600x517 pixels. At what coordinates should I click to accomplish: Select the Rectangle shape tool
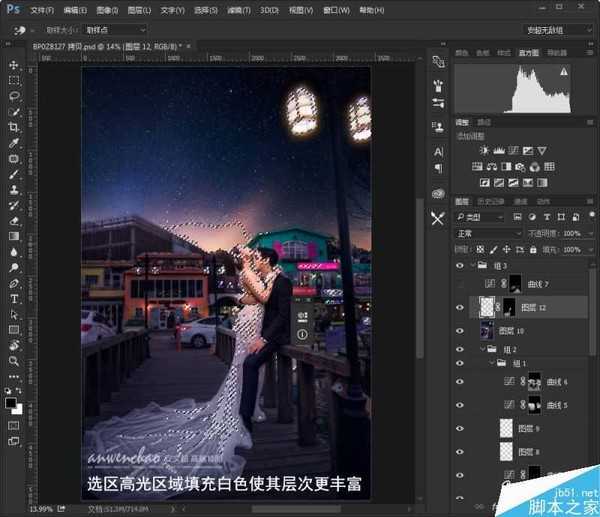click(x=14, y=330)
